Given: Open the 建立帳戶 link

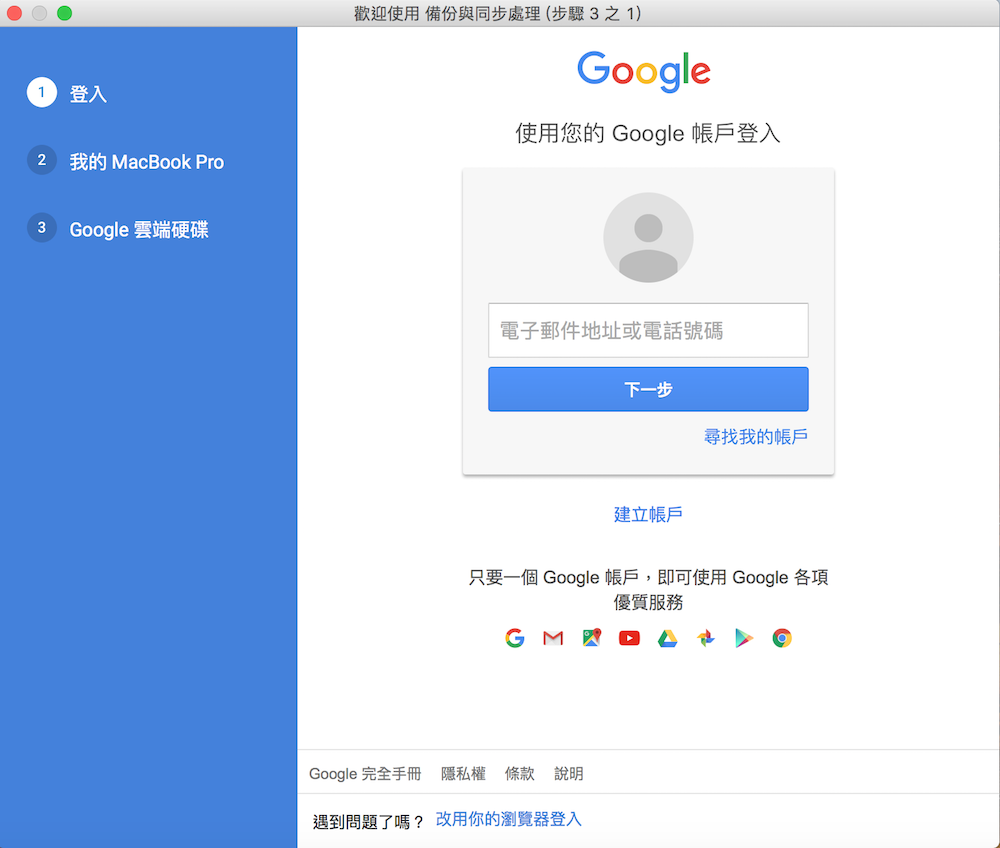Looking at the screenshot, I should (x=647, y=513).
